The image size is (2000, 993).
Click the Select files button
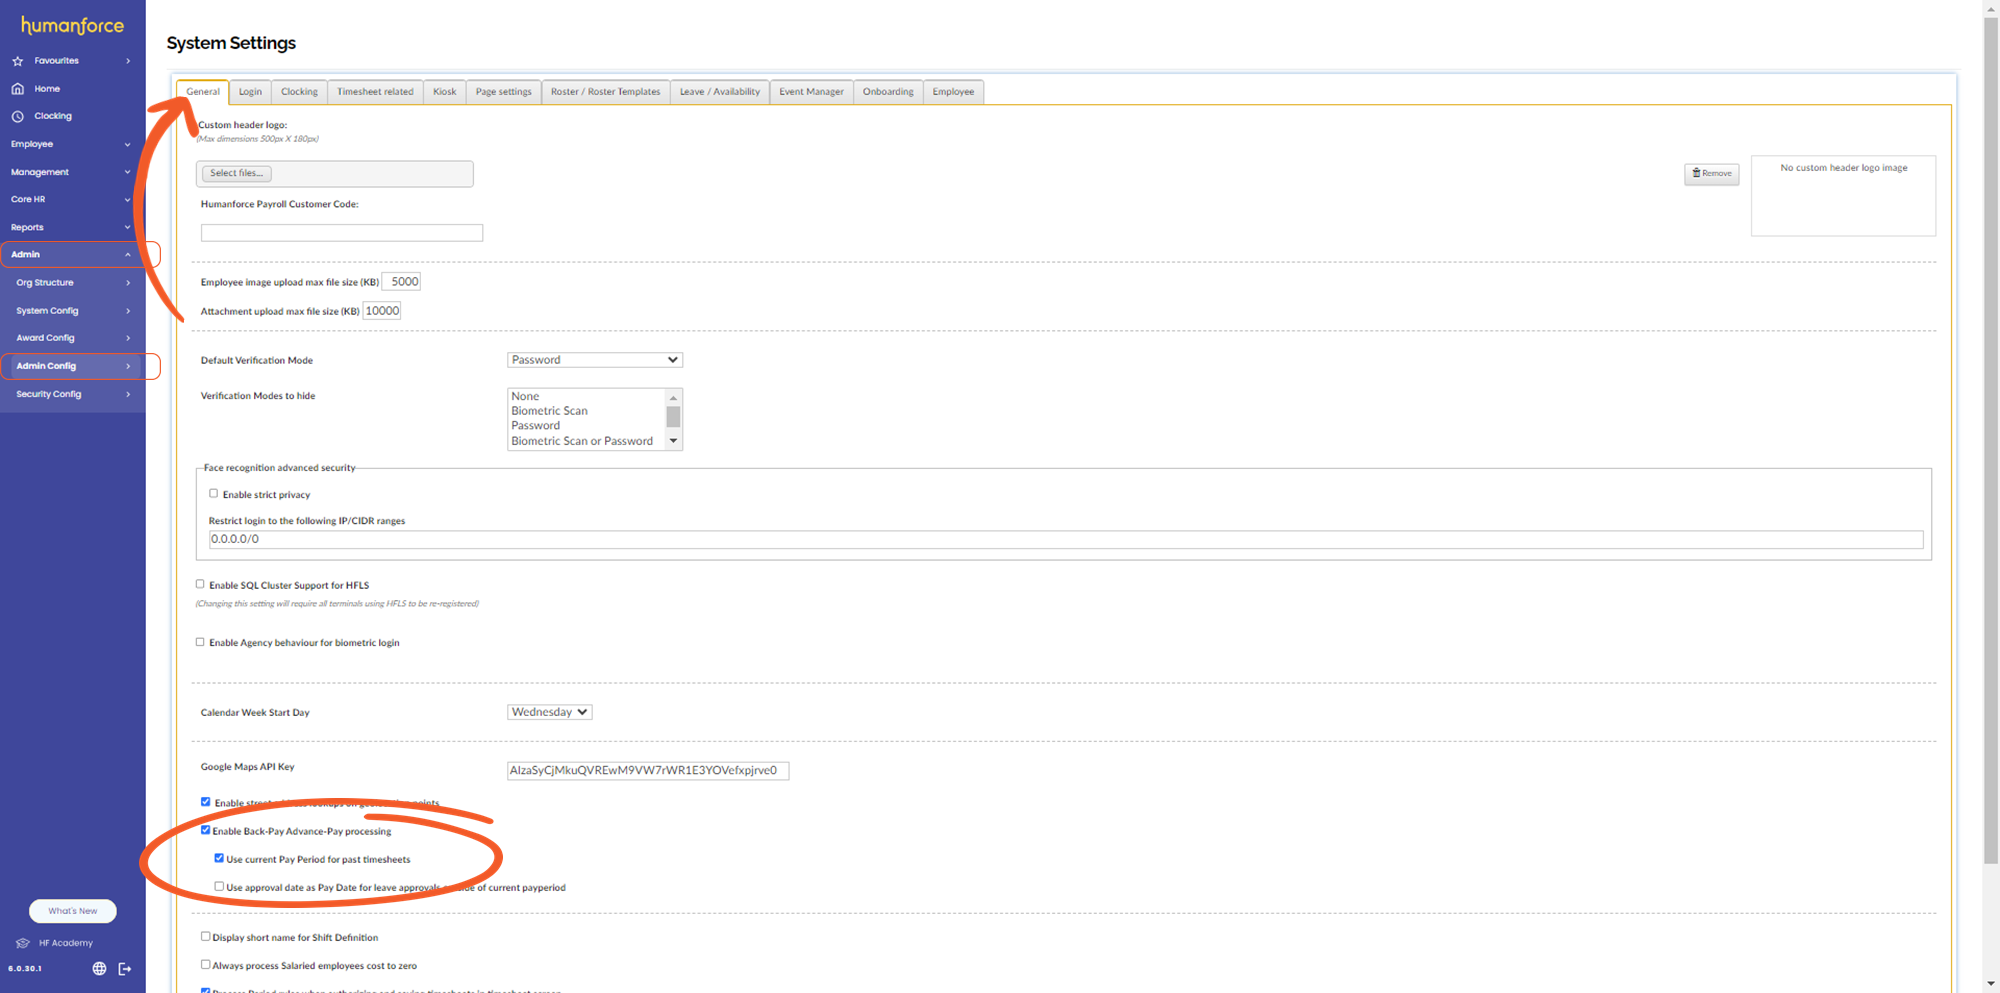coord(235,172)
